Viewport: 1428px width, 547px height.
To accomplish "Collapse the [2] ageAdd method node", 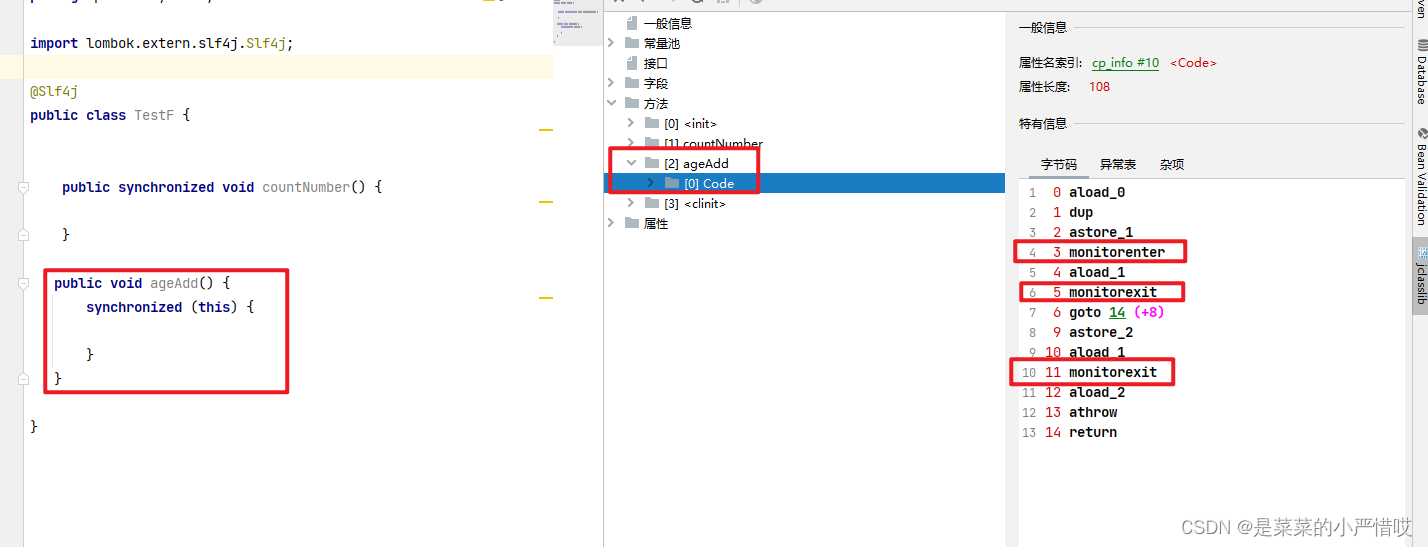I will pyautogui.click(x=631, y=163).
